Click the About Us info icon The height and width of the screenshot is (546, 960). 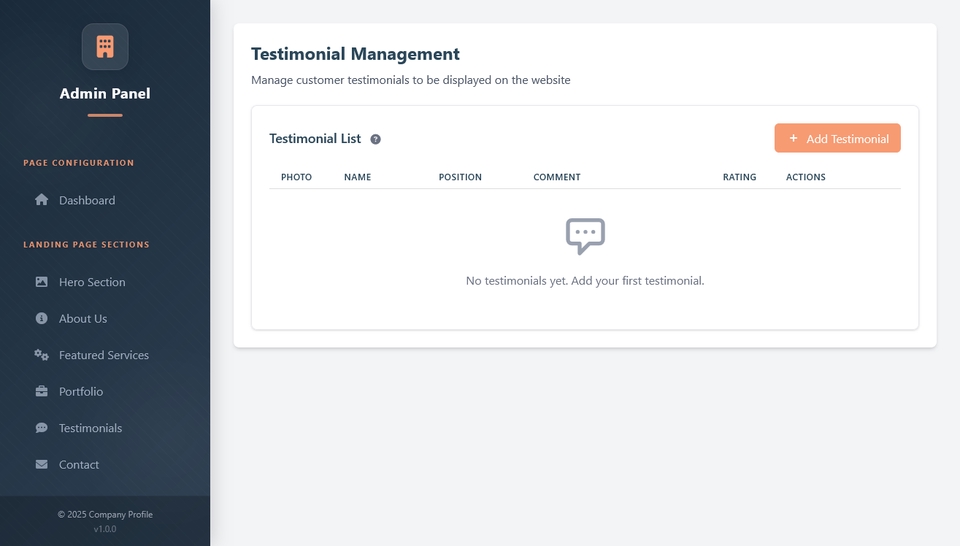42,319
